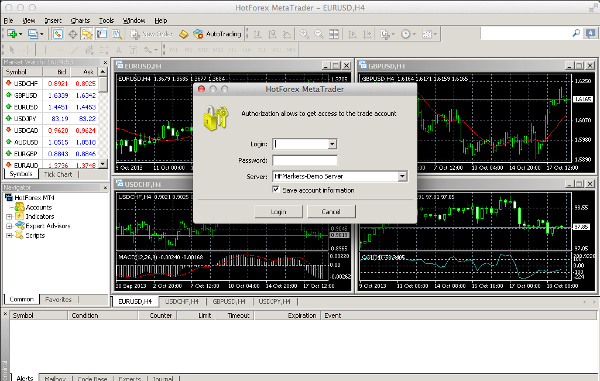Select the AUDUSD row in Market Watch

pos(51,142)
